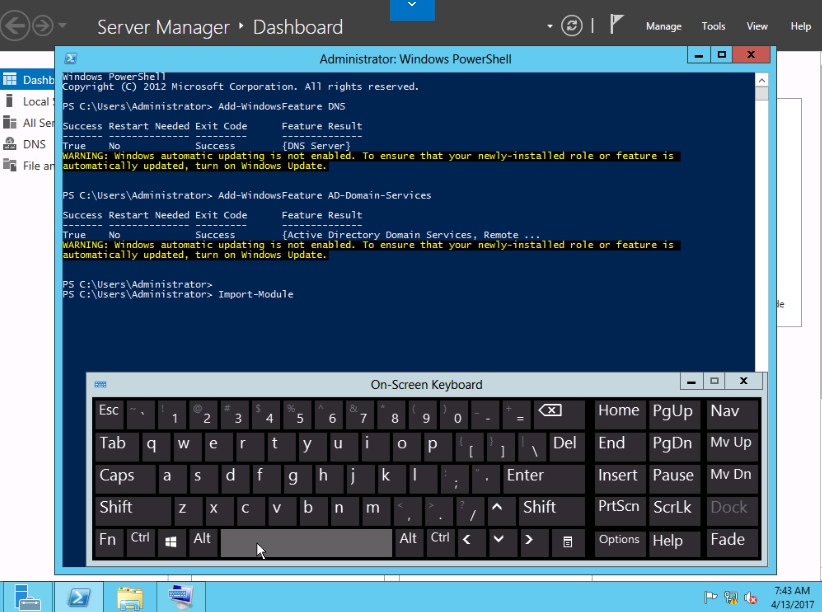Toggle the ScrLk key

673,509
